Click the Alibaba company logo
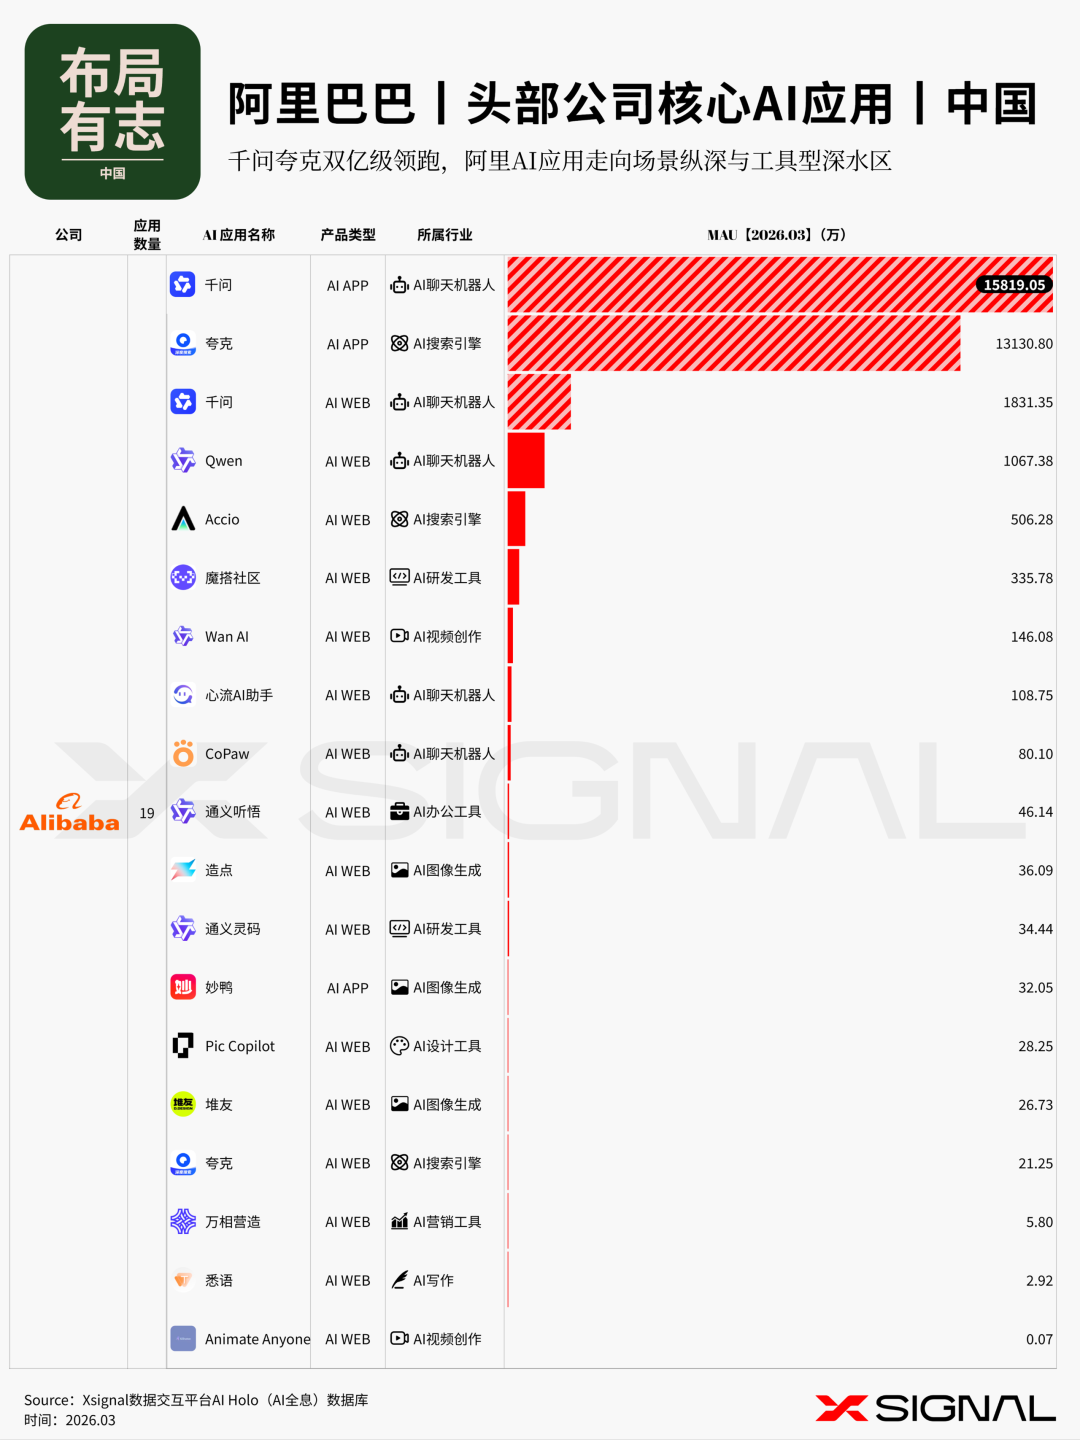1080x1442 pixels. pos(70,814)
